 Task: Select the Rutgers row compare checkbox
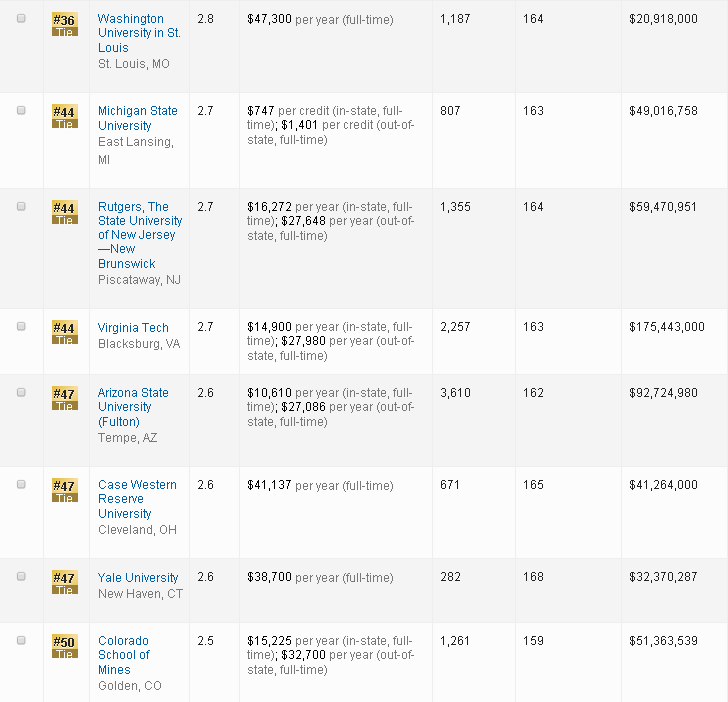(x=21, y=206)
